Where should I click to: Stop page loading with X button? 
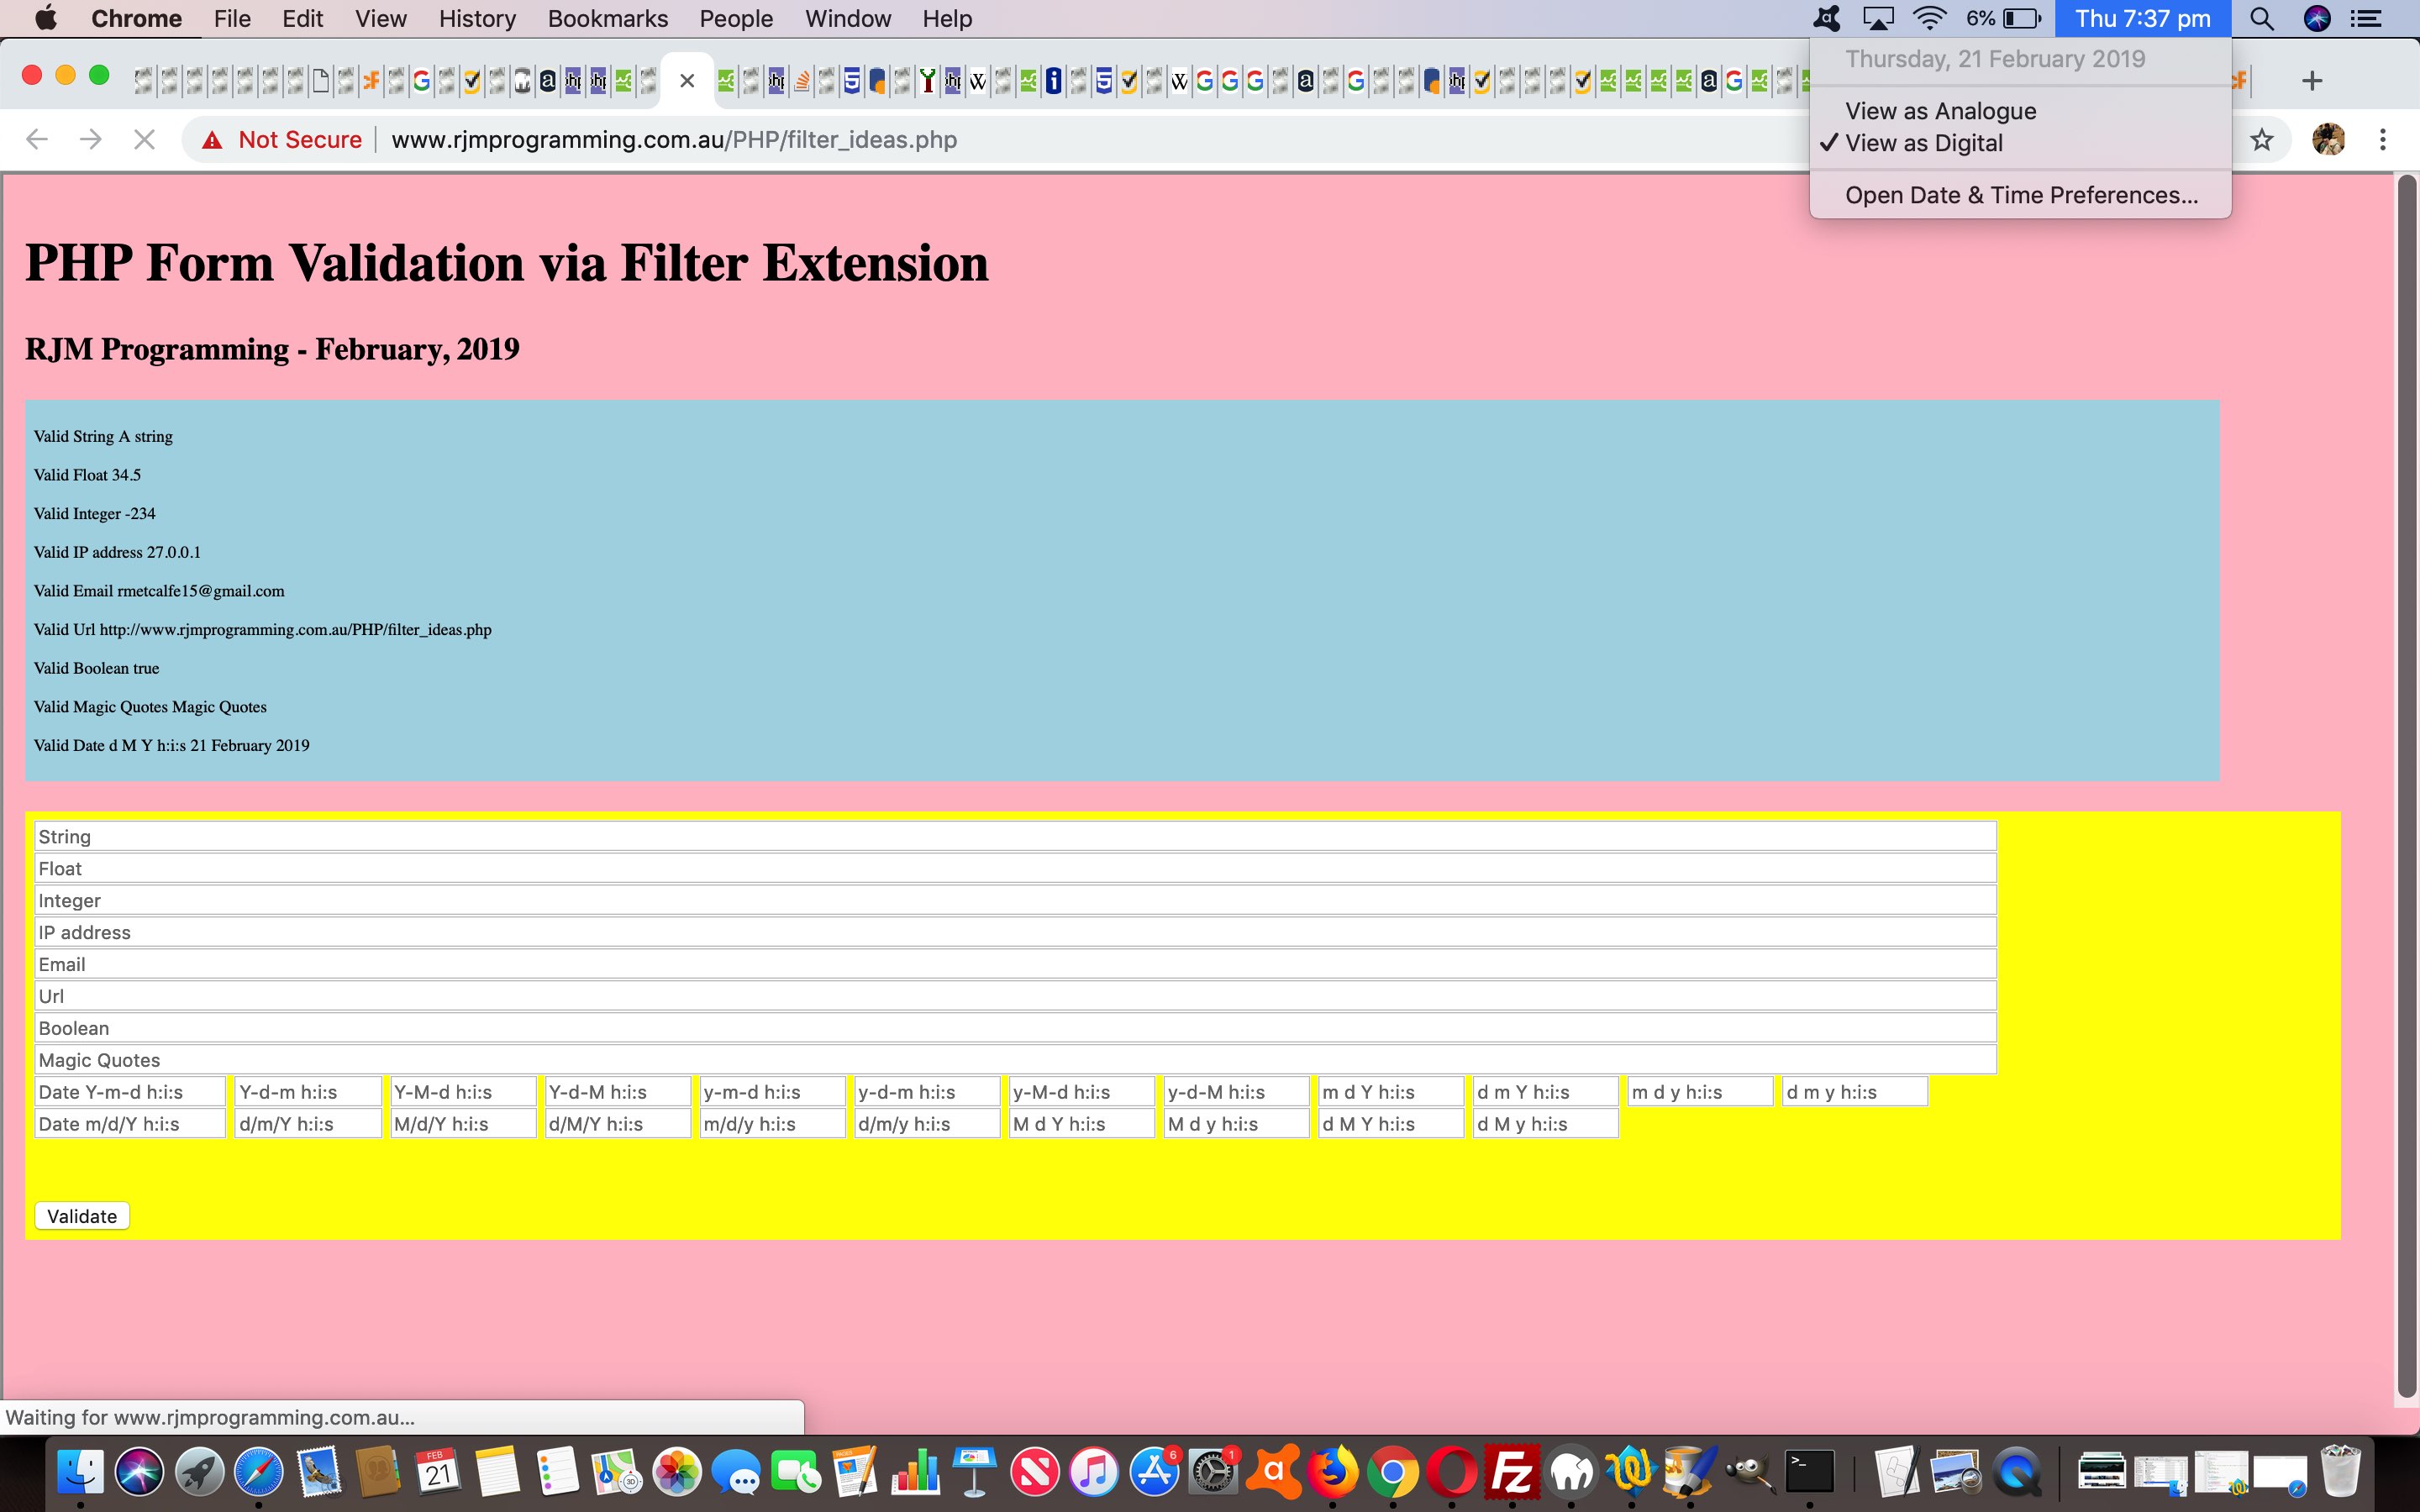click(x=144, y=140)
